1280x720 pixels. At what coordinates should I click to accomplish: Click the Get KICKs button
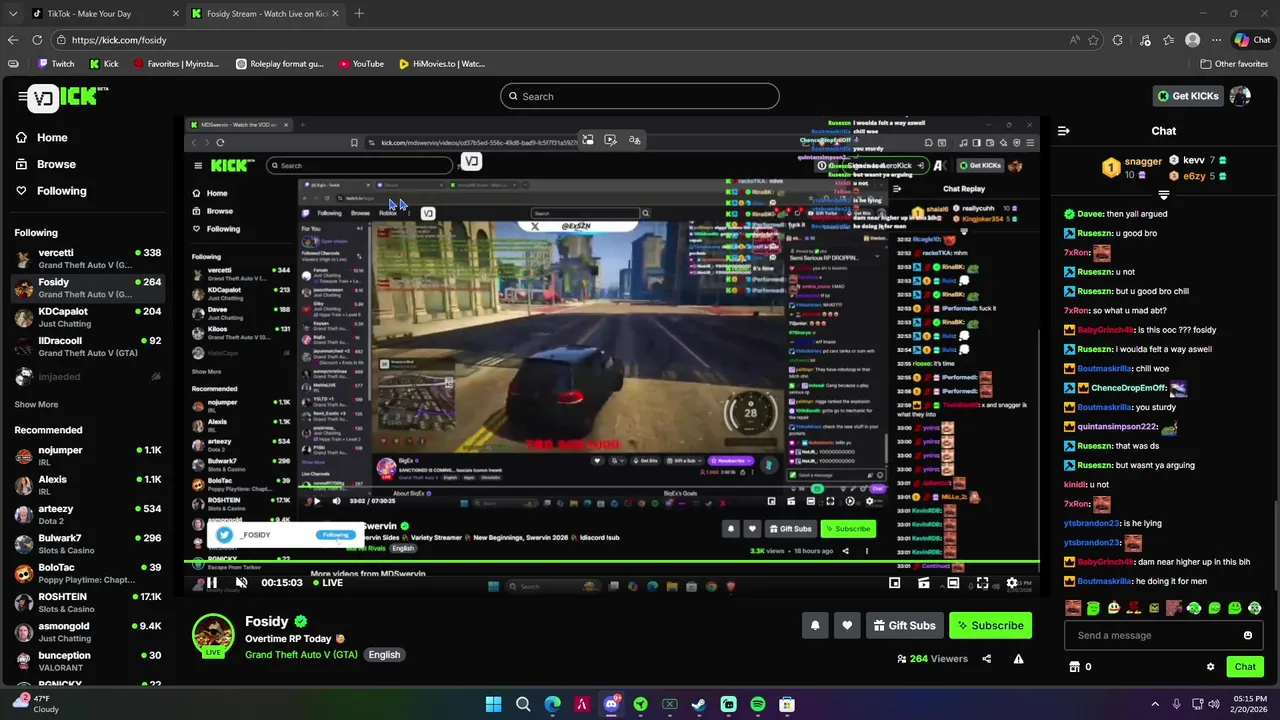click(x=1189, y=96)
